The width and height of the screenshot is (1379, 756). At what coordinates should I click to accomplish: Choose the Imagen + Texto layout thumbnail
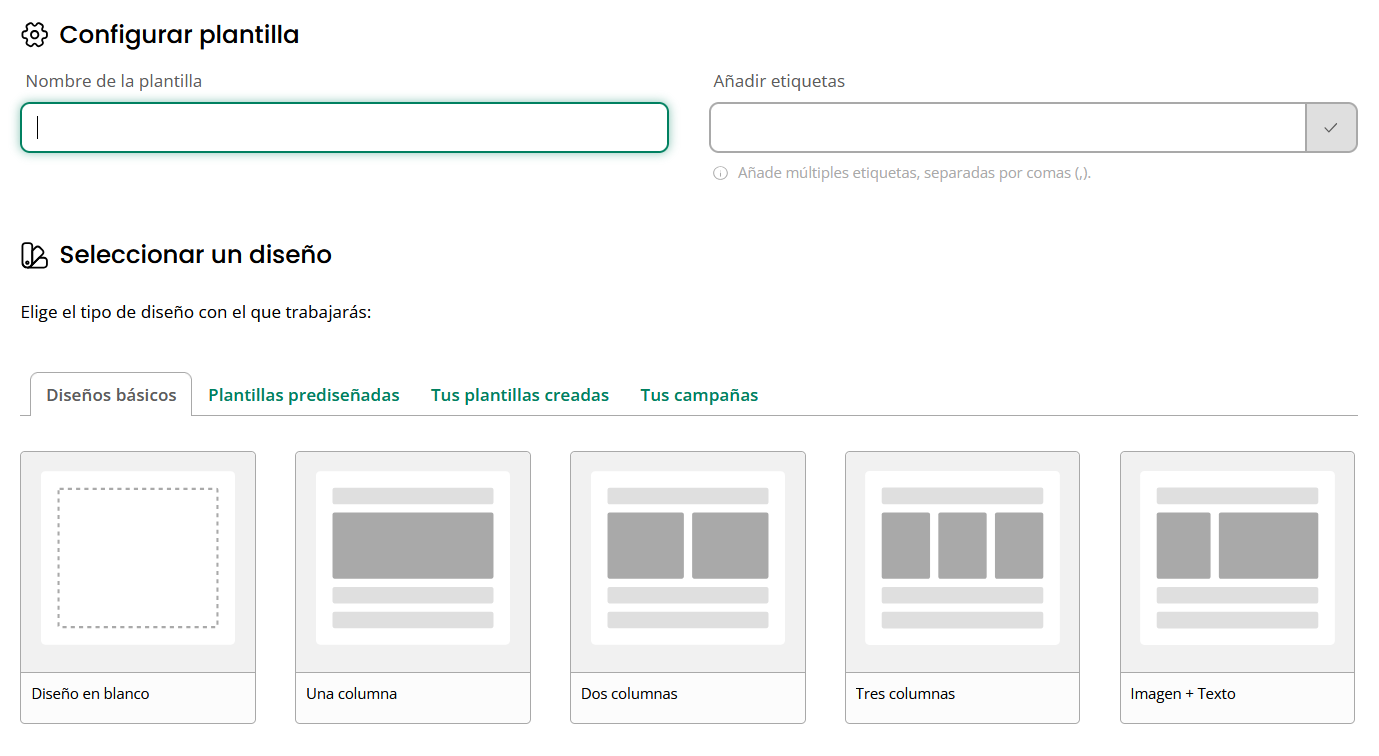click(x=1237, y=558)
